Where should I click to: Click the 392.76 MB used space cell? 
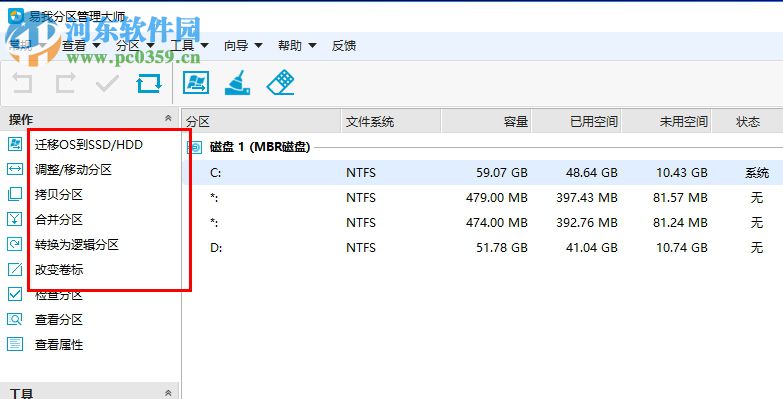click(x=586, y=223)
